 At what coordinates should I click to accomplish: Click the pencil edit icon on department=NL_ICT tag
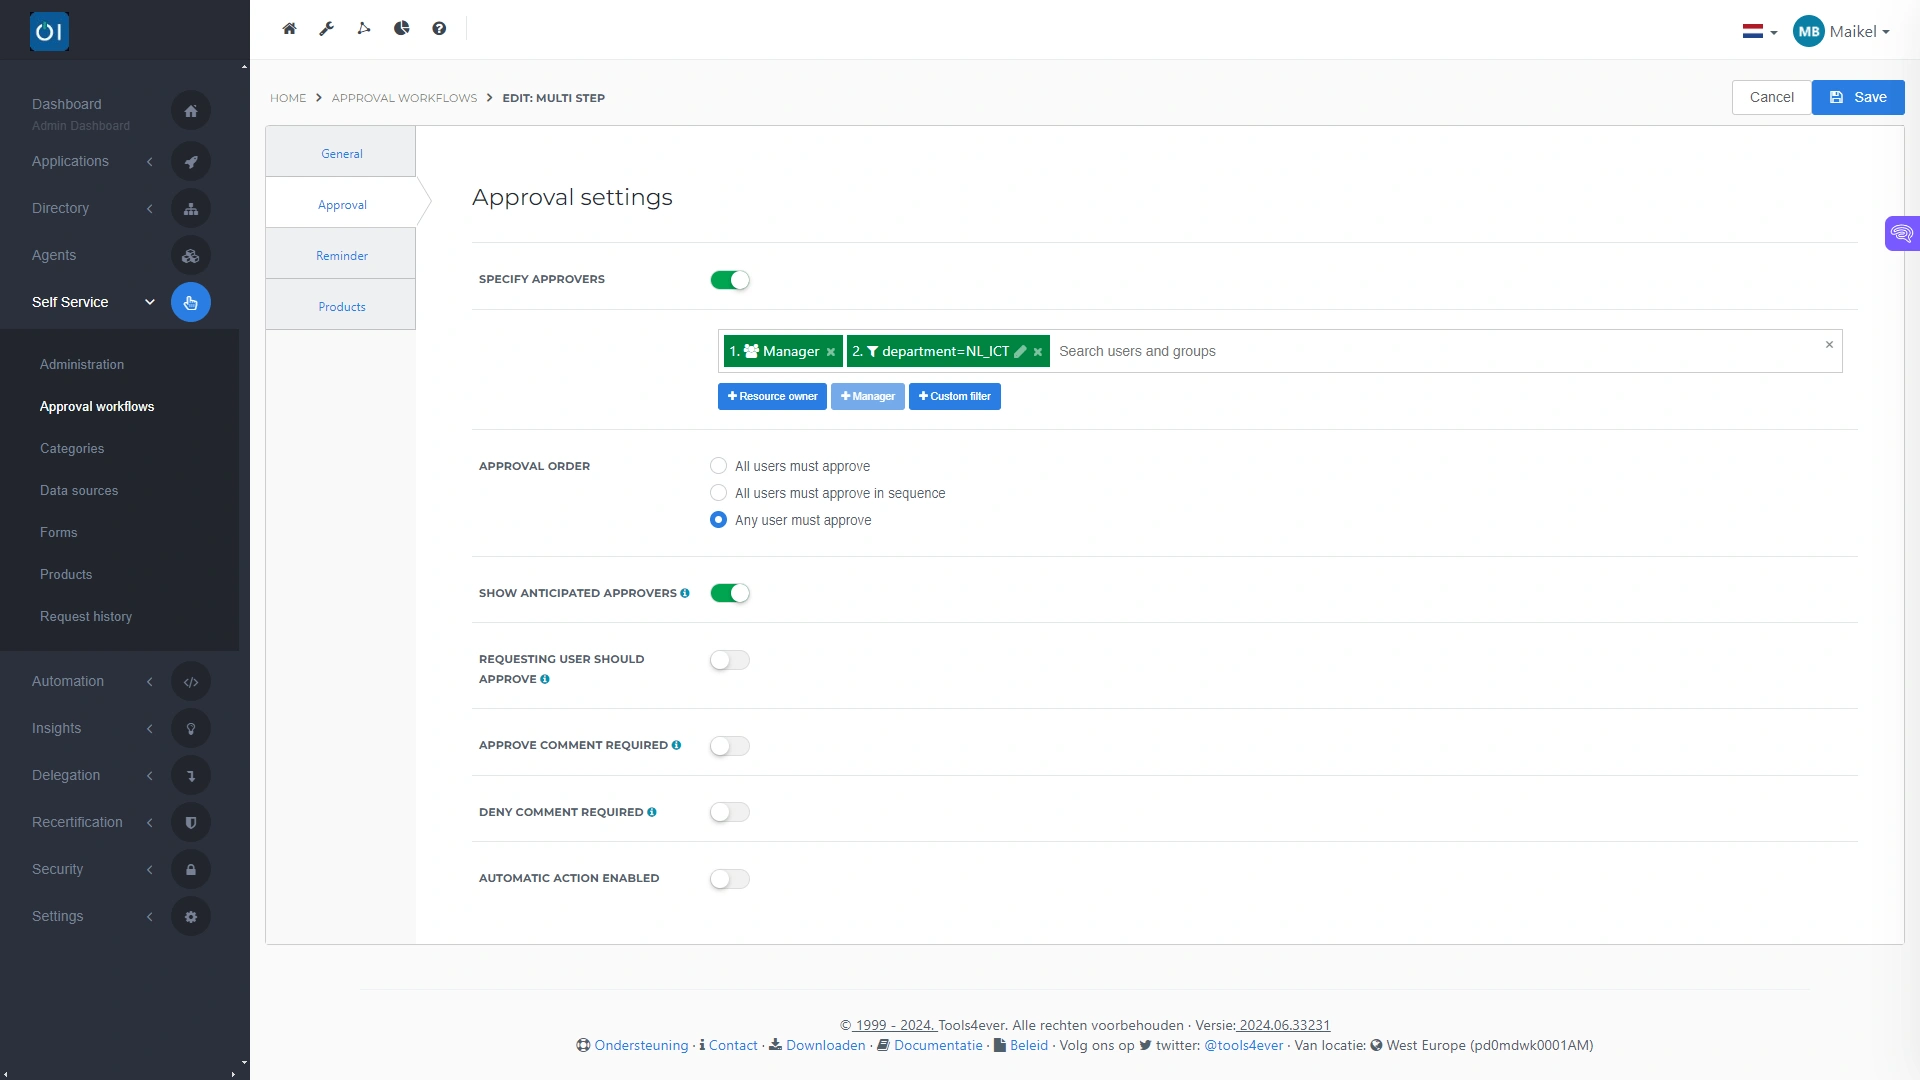(1020, 352)
